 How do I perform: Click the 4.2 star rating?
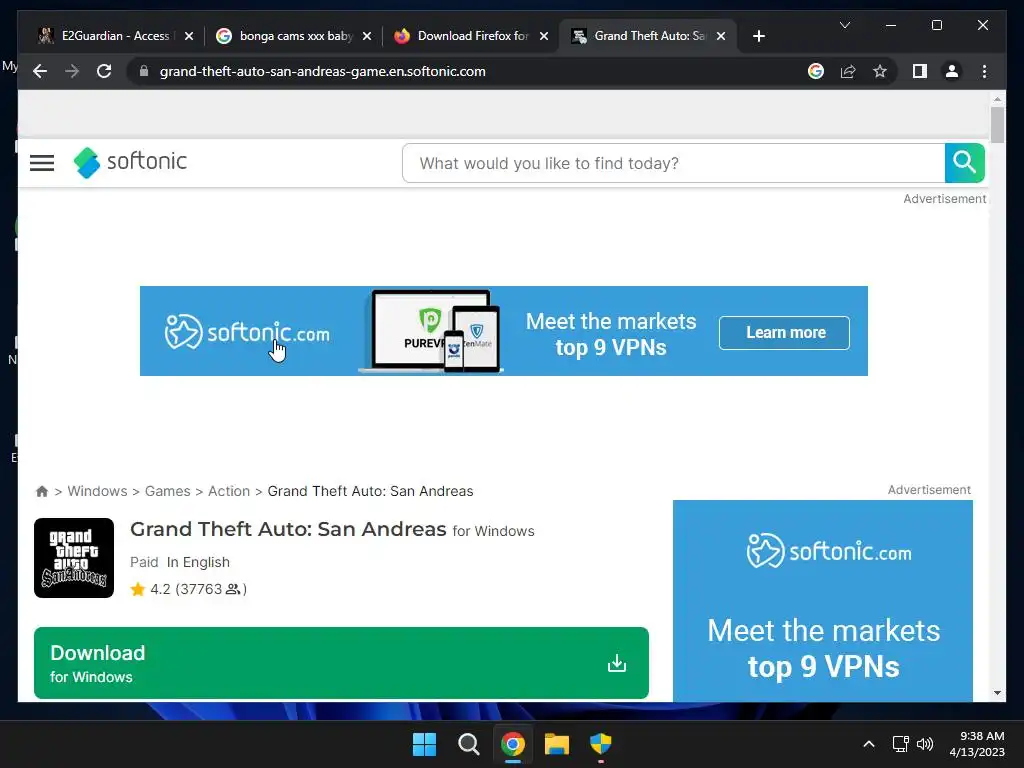(189, 589)
